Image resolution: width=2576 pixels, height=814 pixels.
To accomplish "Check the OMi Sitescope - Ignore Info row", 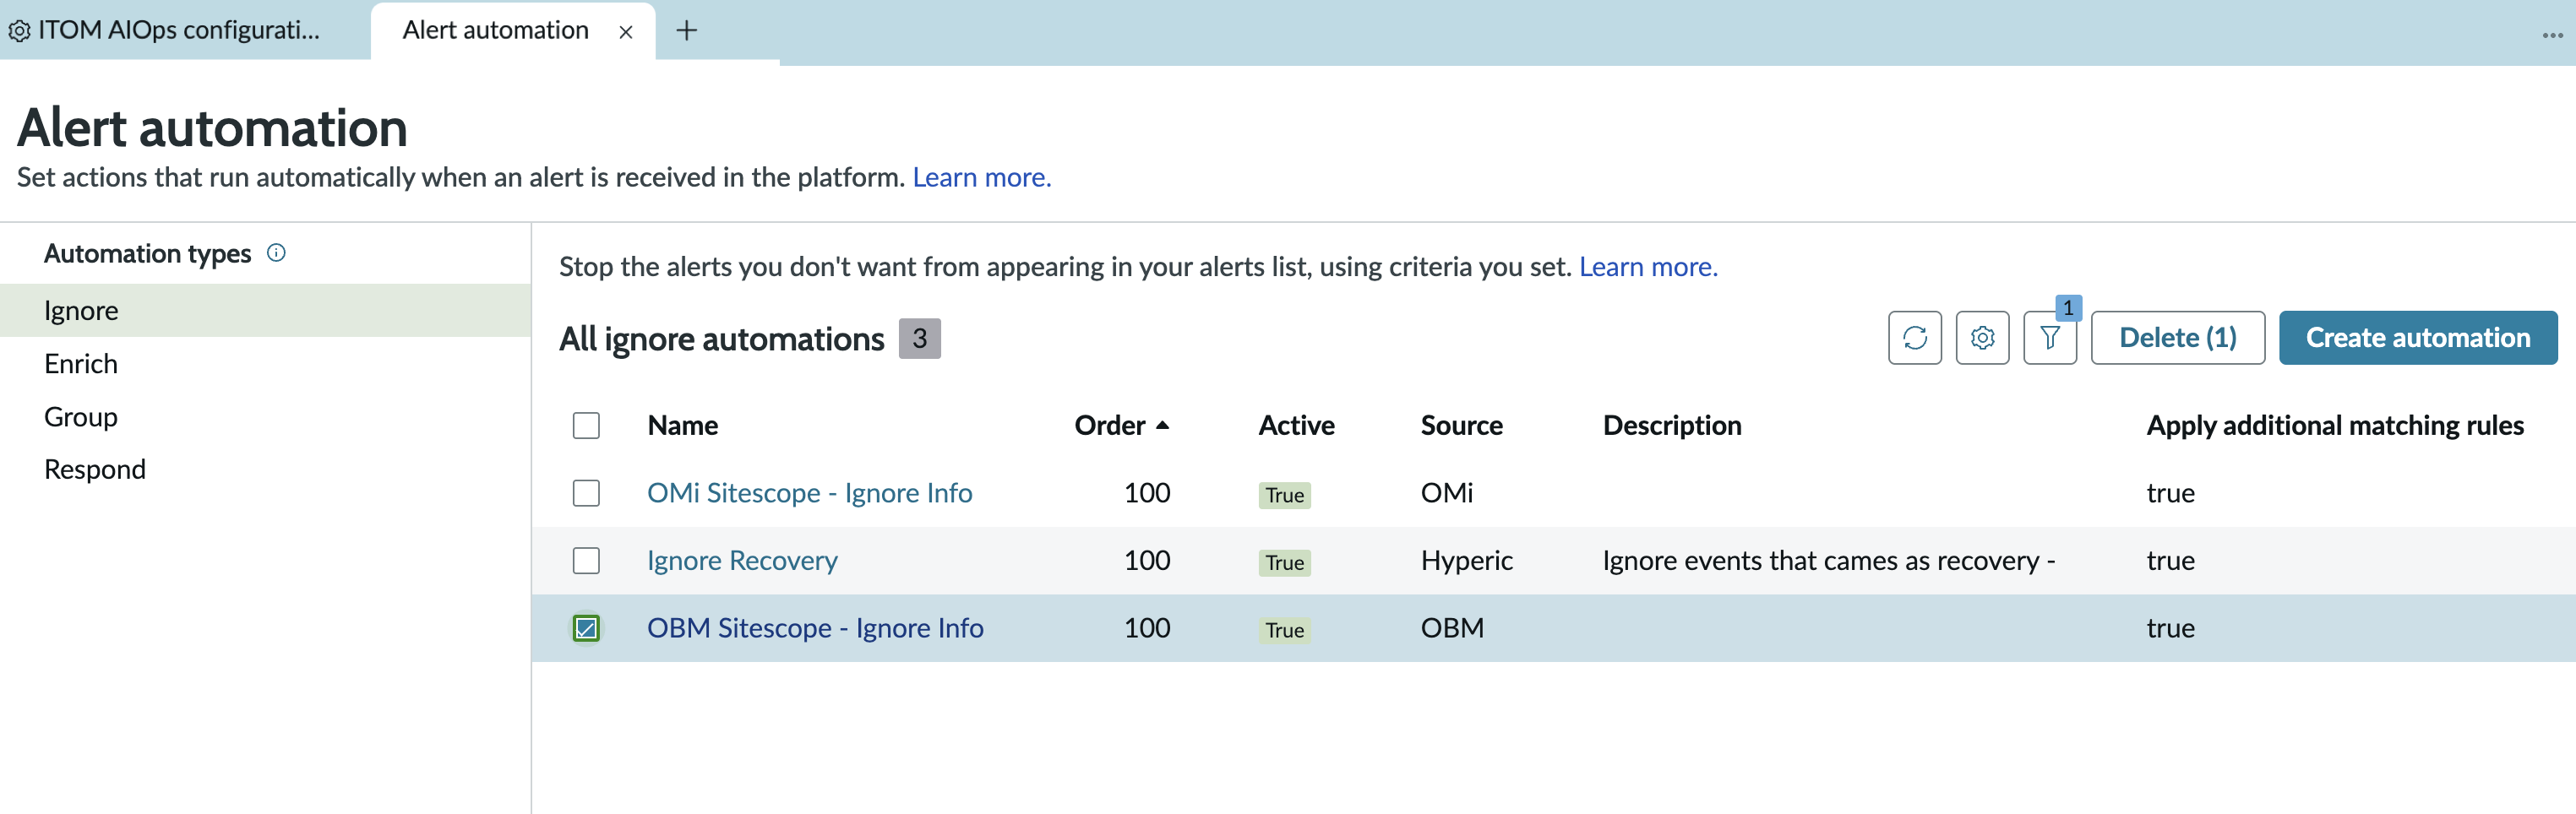I will [586, 493].
